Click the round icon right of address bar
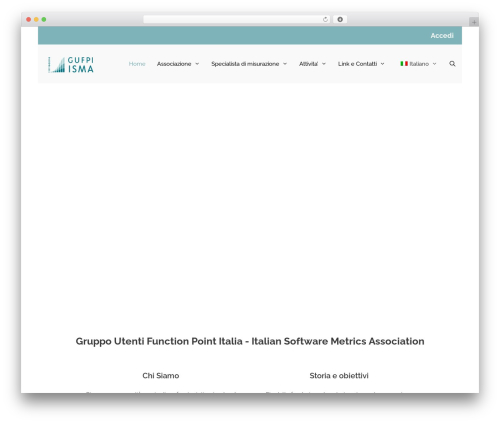 pyautogui.click(x=340, y=20)
